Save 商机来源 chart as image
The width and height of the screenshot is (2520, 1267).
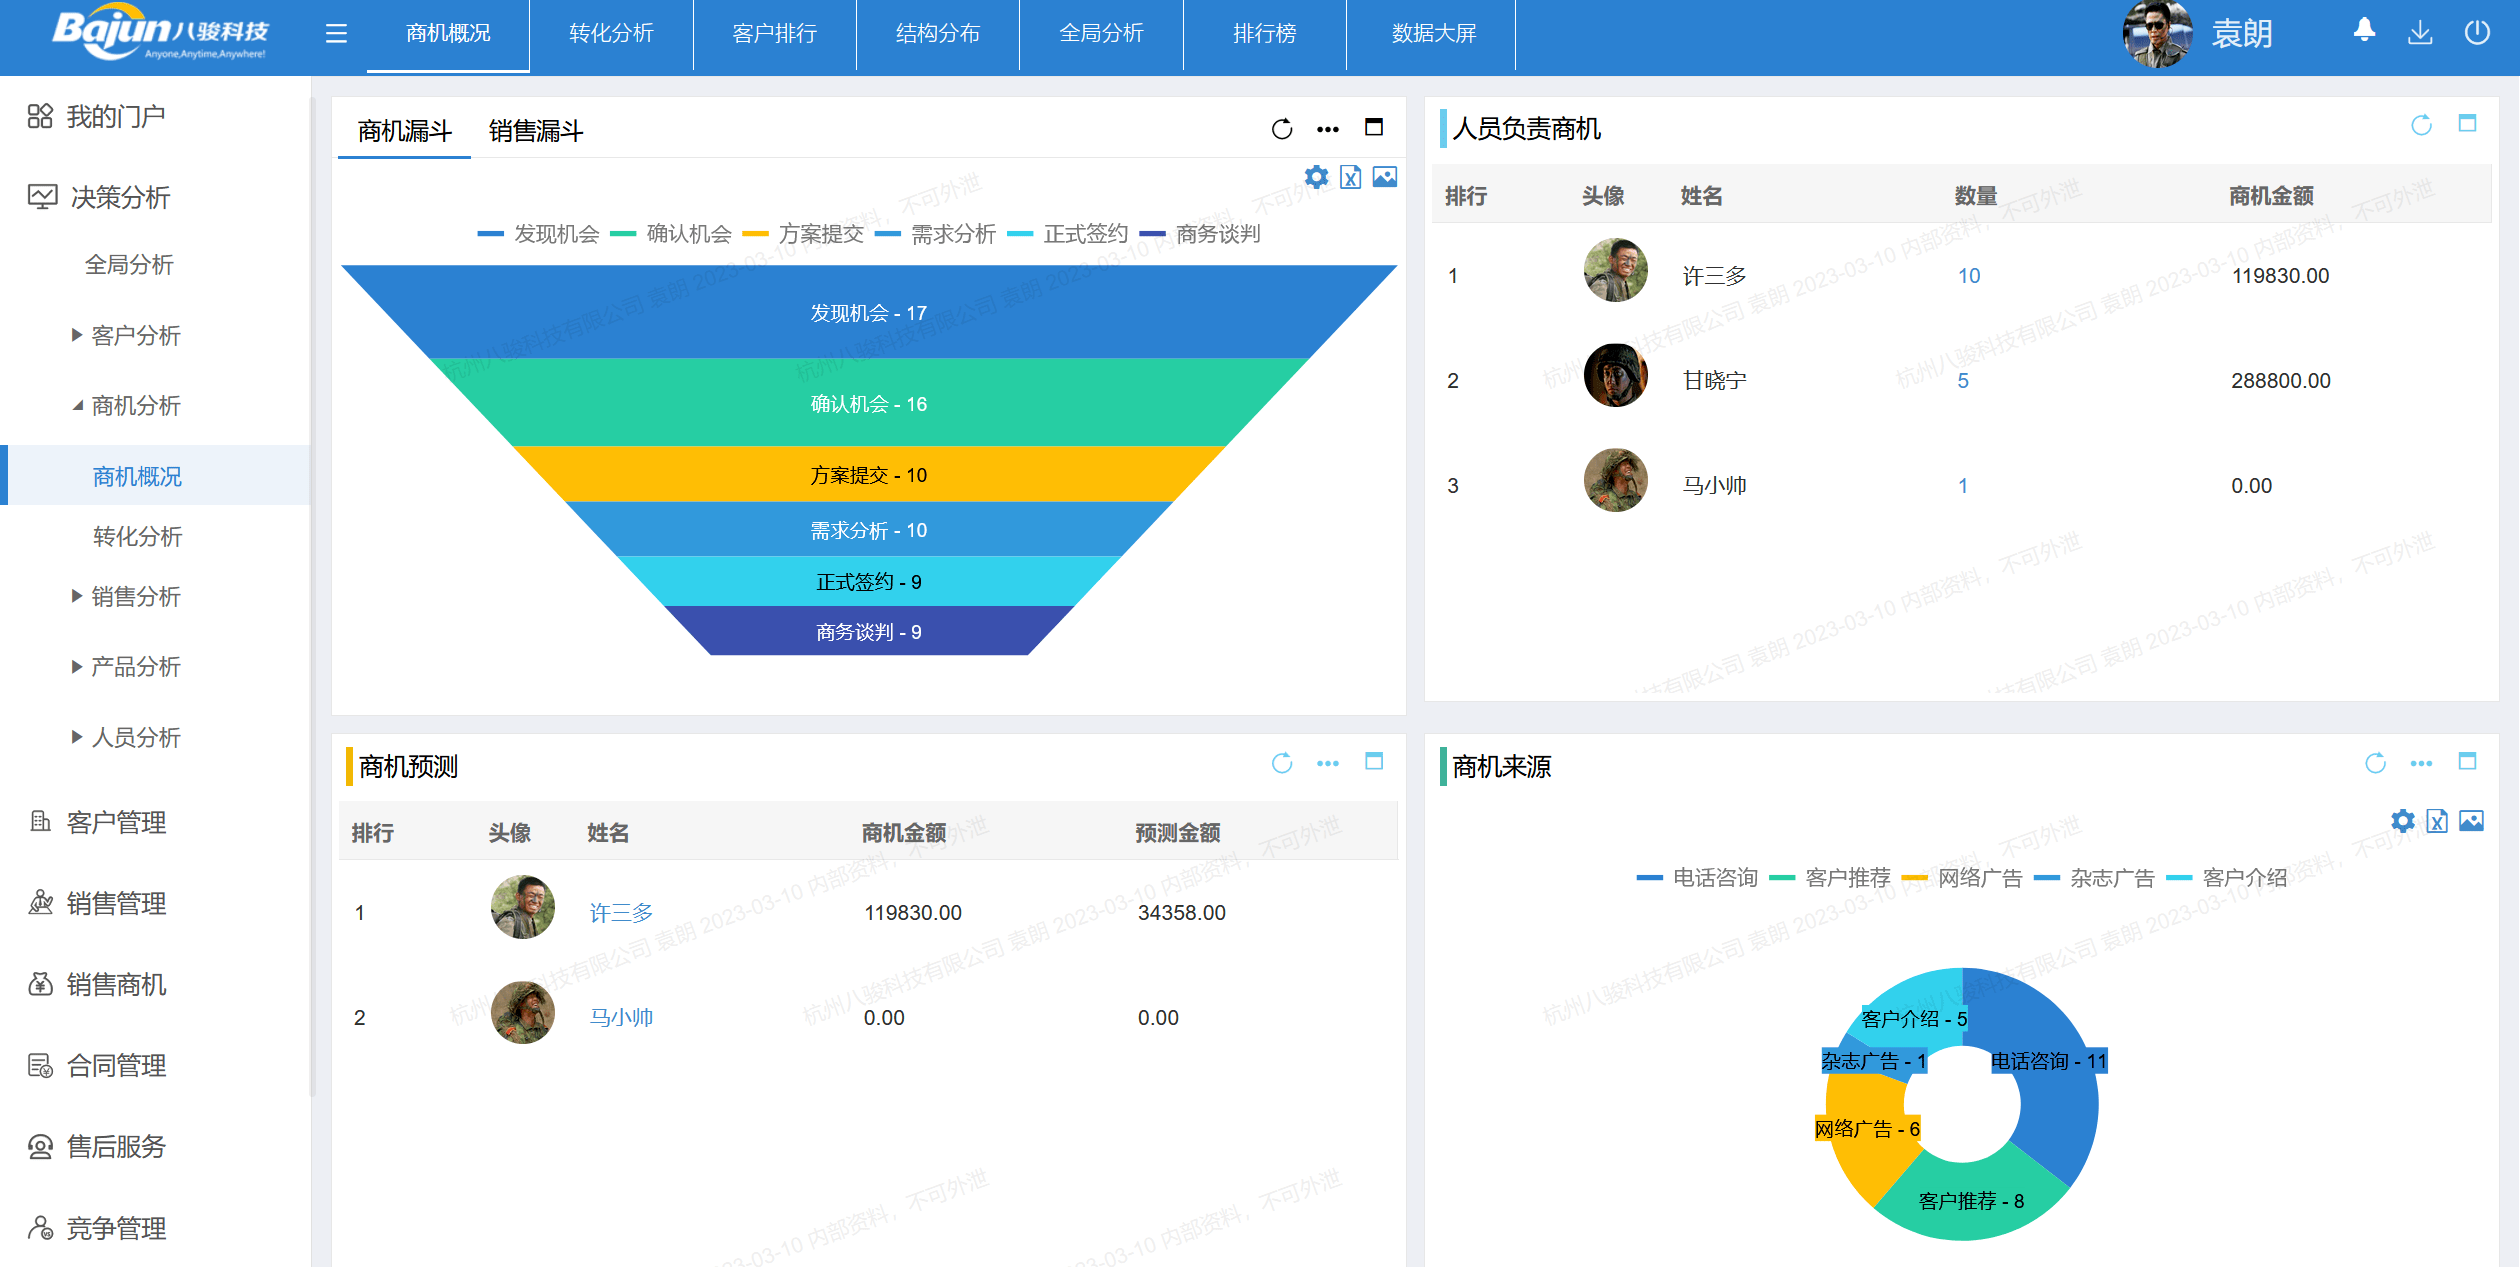click(2471, 821)
